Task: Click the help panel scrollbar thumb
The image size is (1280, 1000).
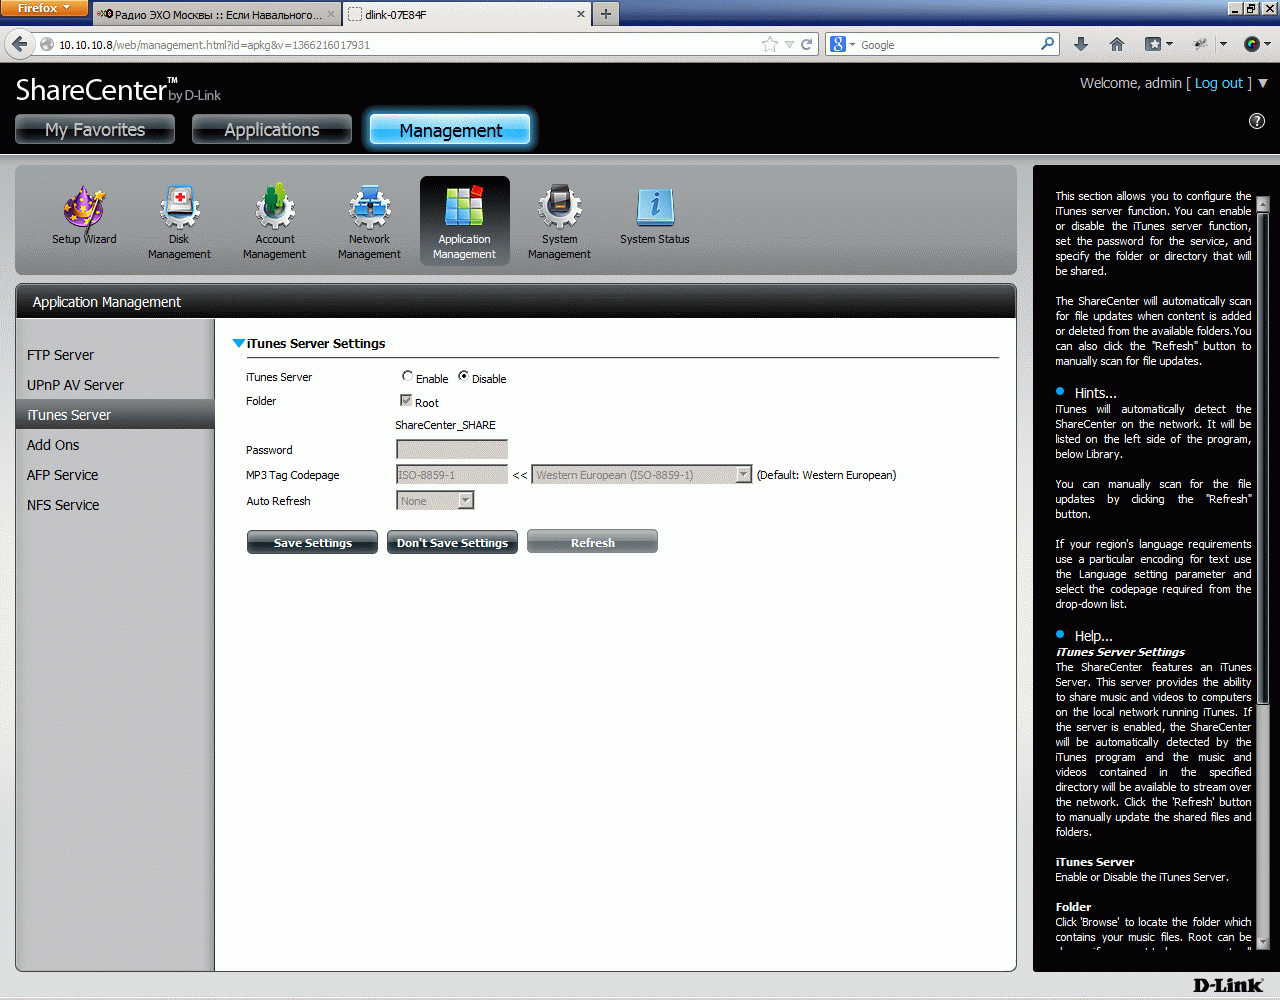Action: tap(1262, 457)
